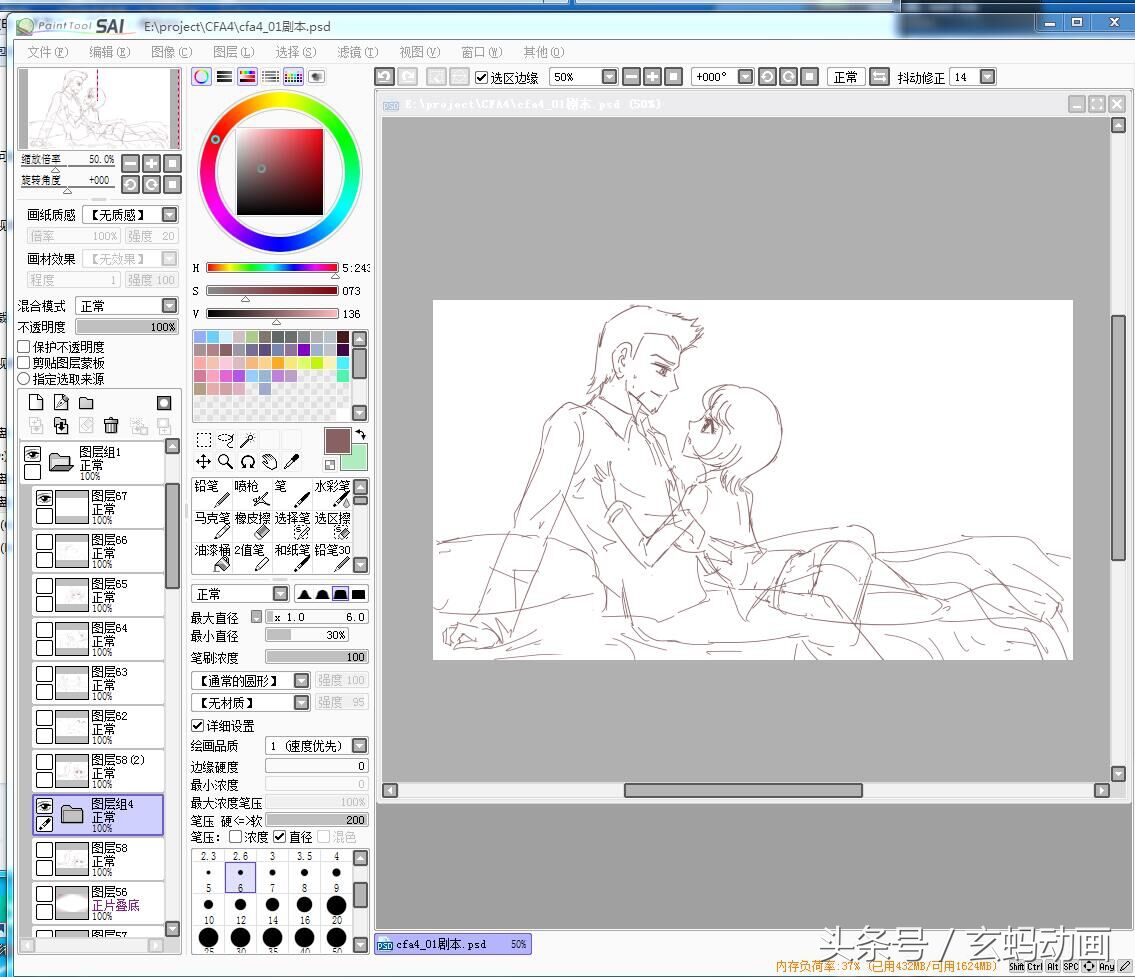This screenshot has height=977, width=1135.
Task: Delete layer using the trash can icon
Action: [x=111, y=426]
